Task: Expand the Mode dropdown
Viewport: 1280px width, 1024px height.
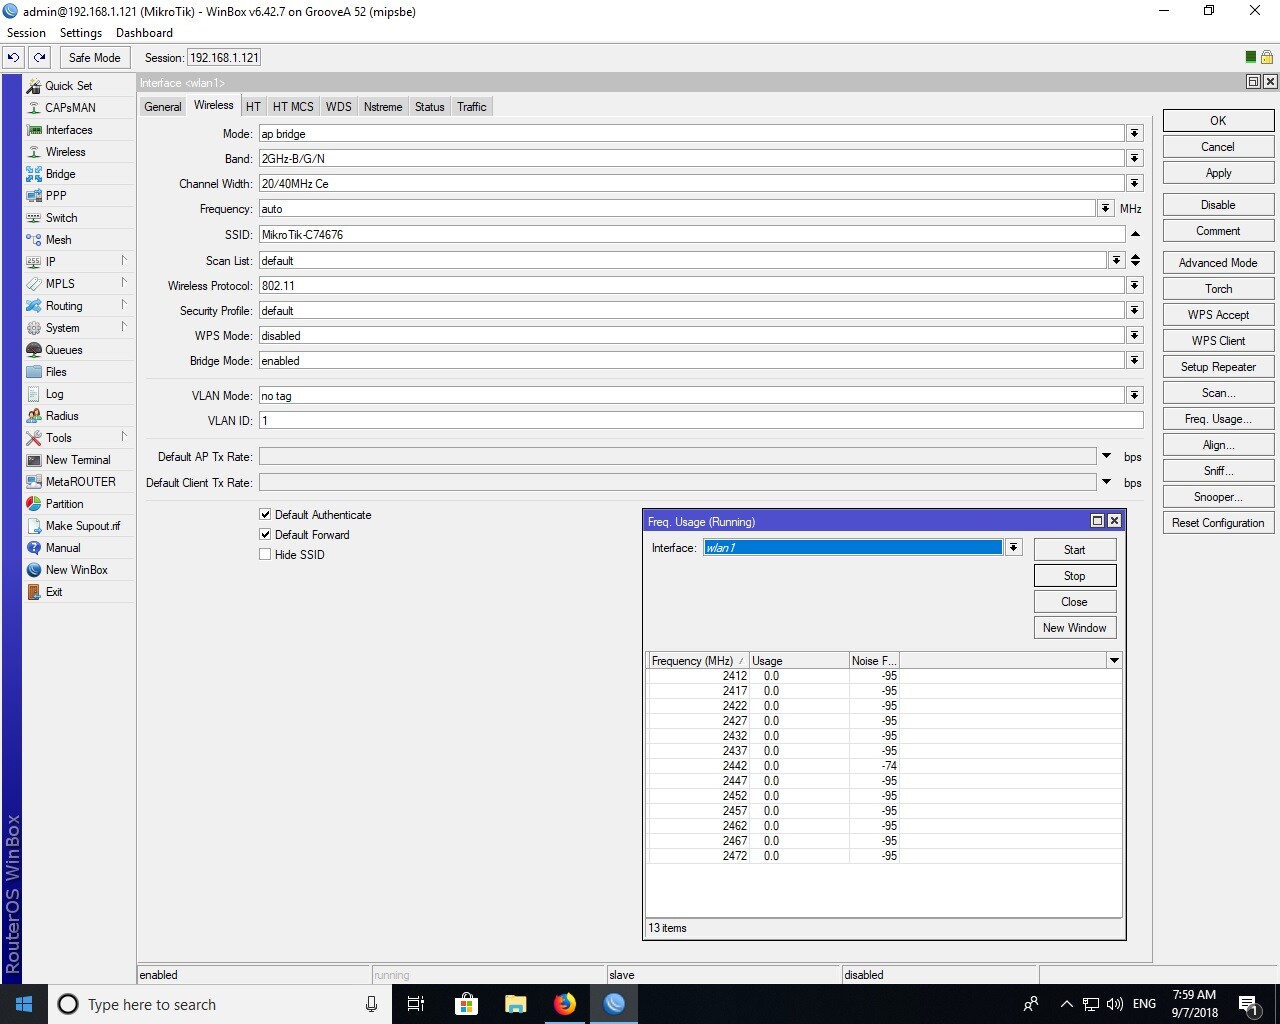Action: tap(1134, 134)
